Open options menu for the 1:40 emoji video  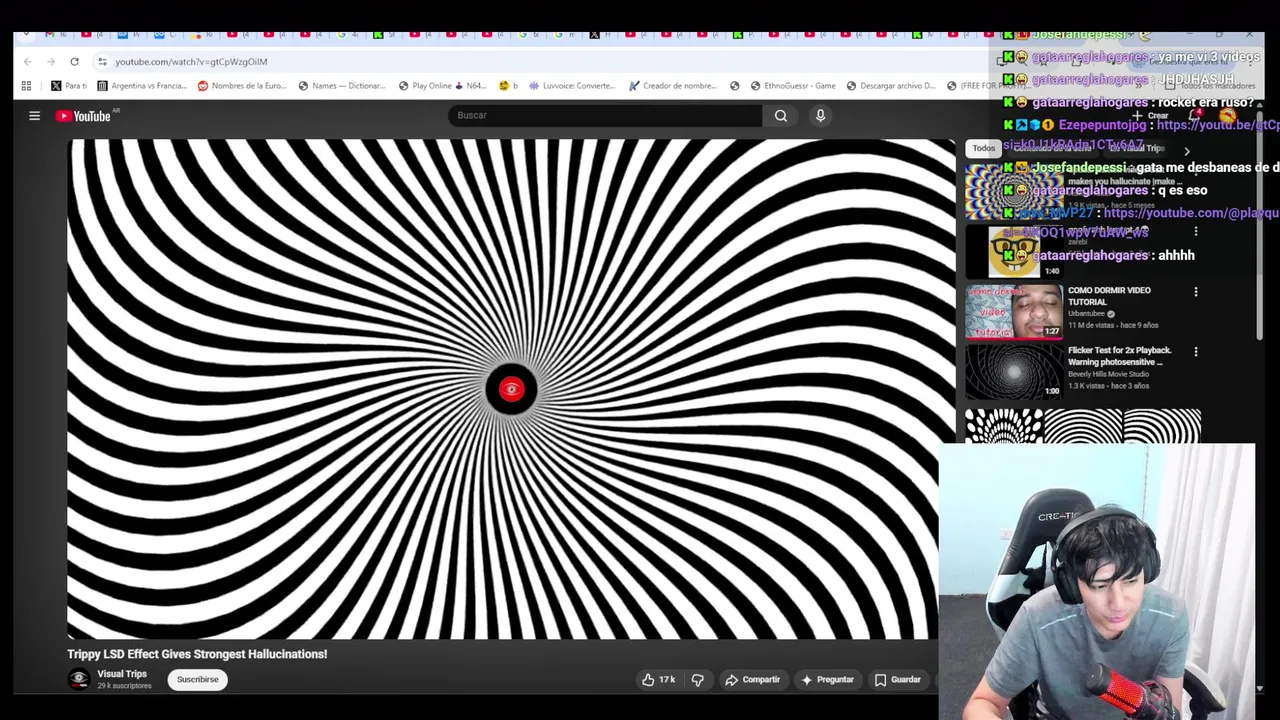(1195, 232)
